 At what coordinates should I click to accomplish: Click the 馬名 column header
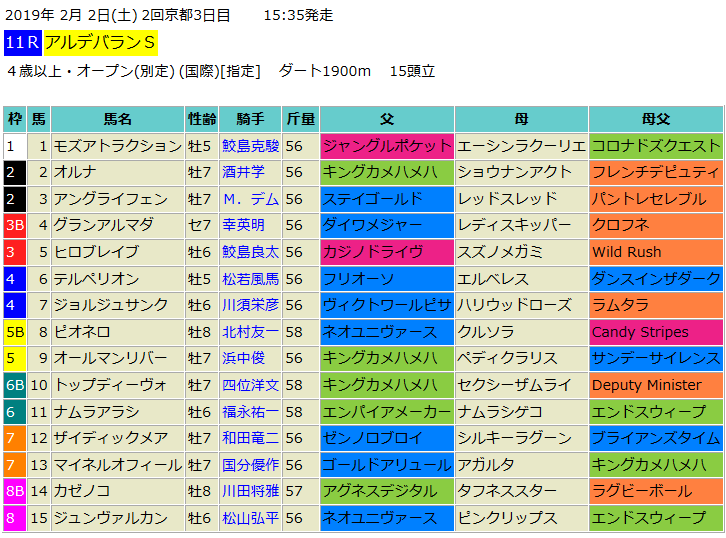pos(118,119)
